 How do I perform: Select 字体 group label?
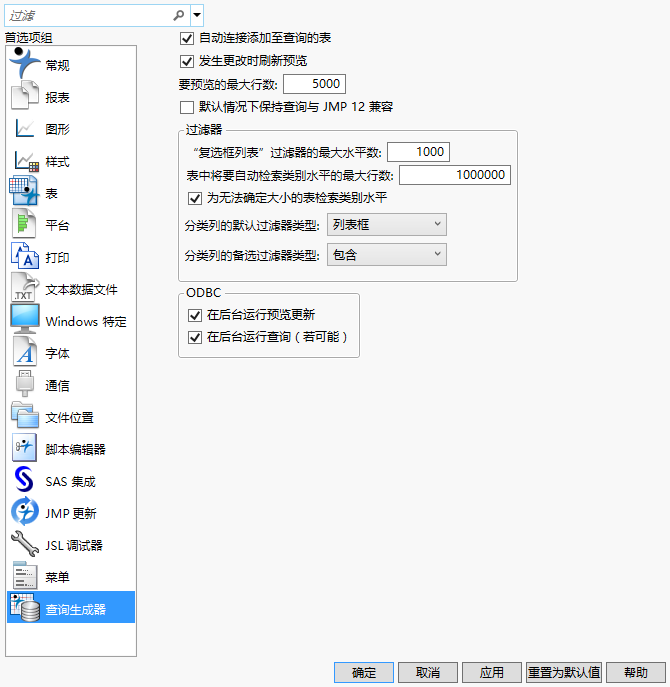pyautogui.click(x=57, y=354)
